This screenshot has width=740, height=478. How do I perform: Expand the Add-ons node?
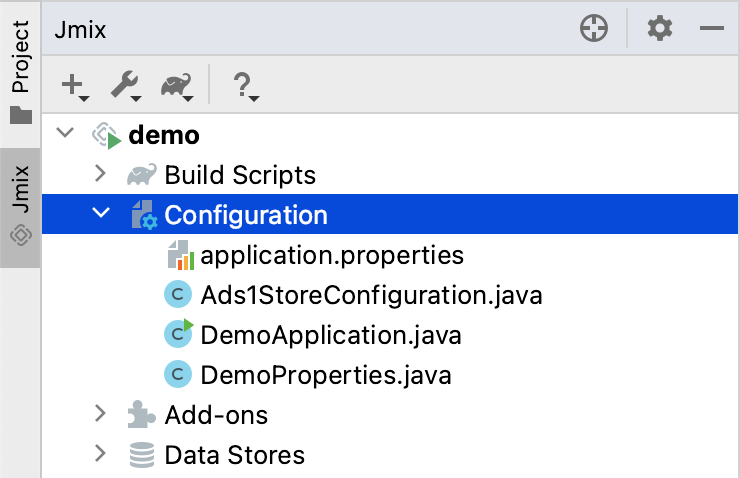coord(100,413)
